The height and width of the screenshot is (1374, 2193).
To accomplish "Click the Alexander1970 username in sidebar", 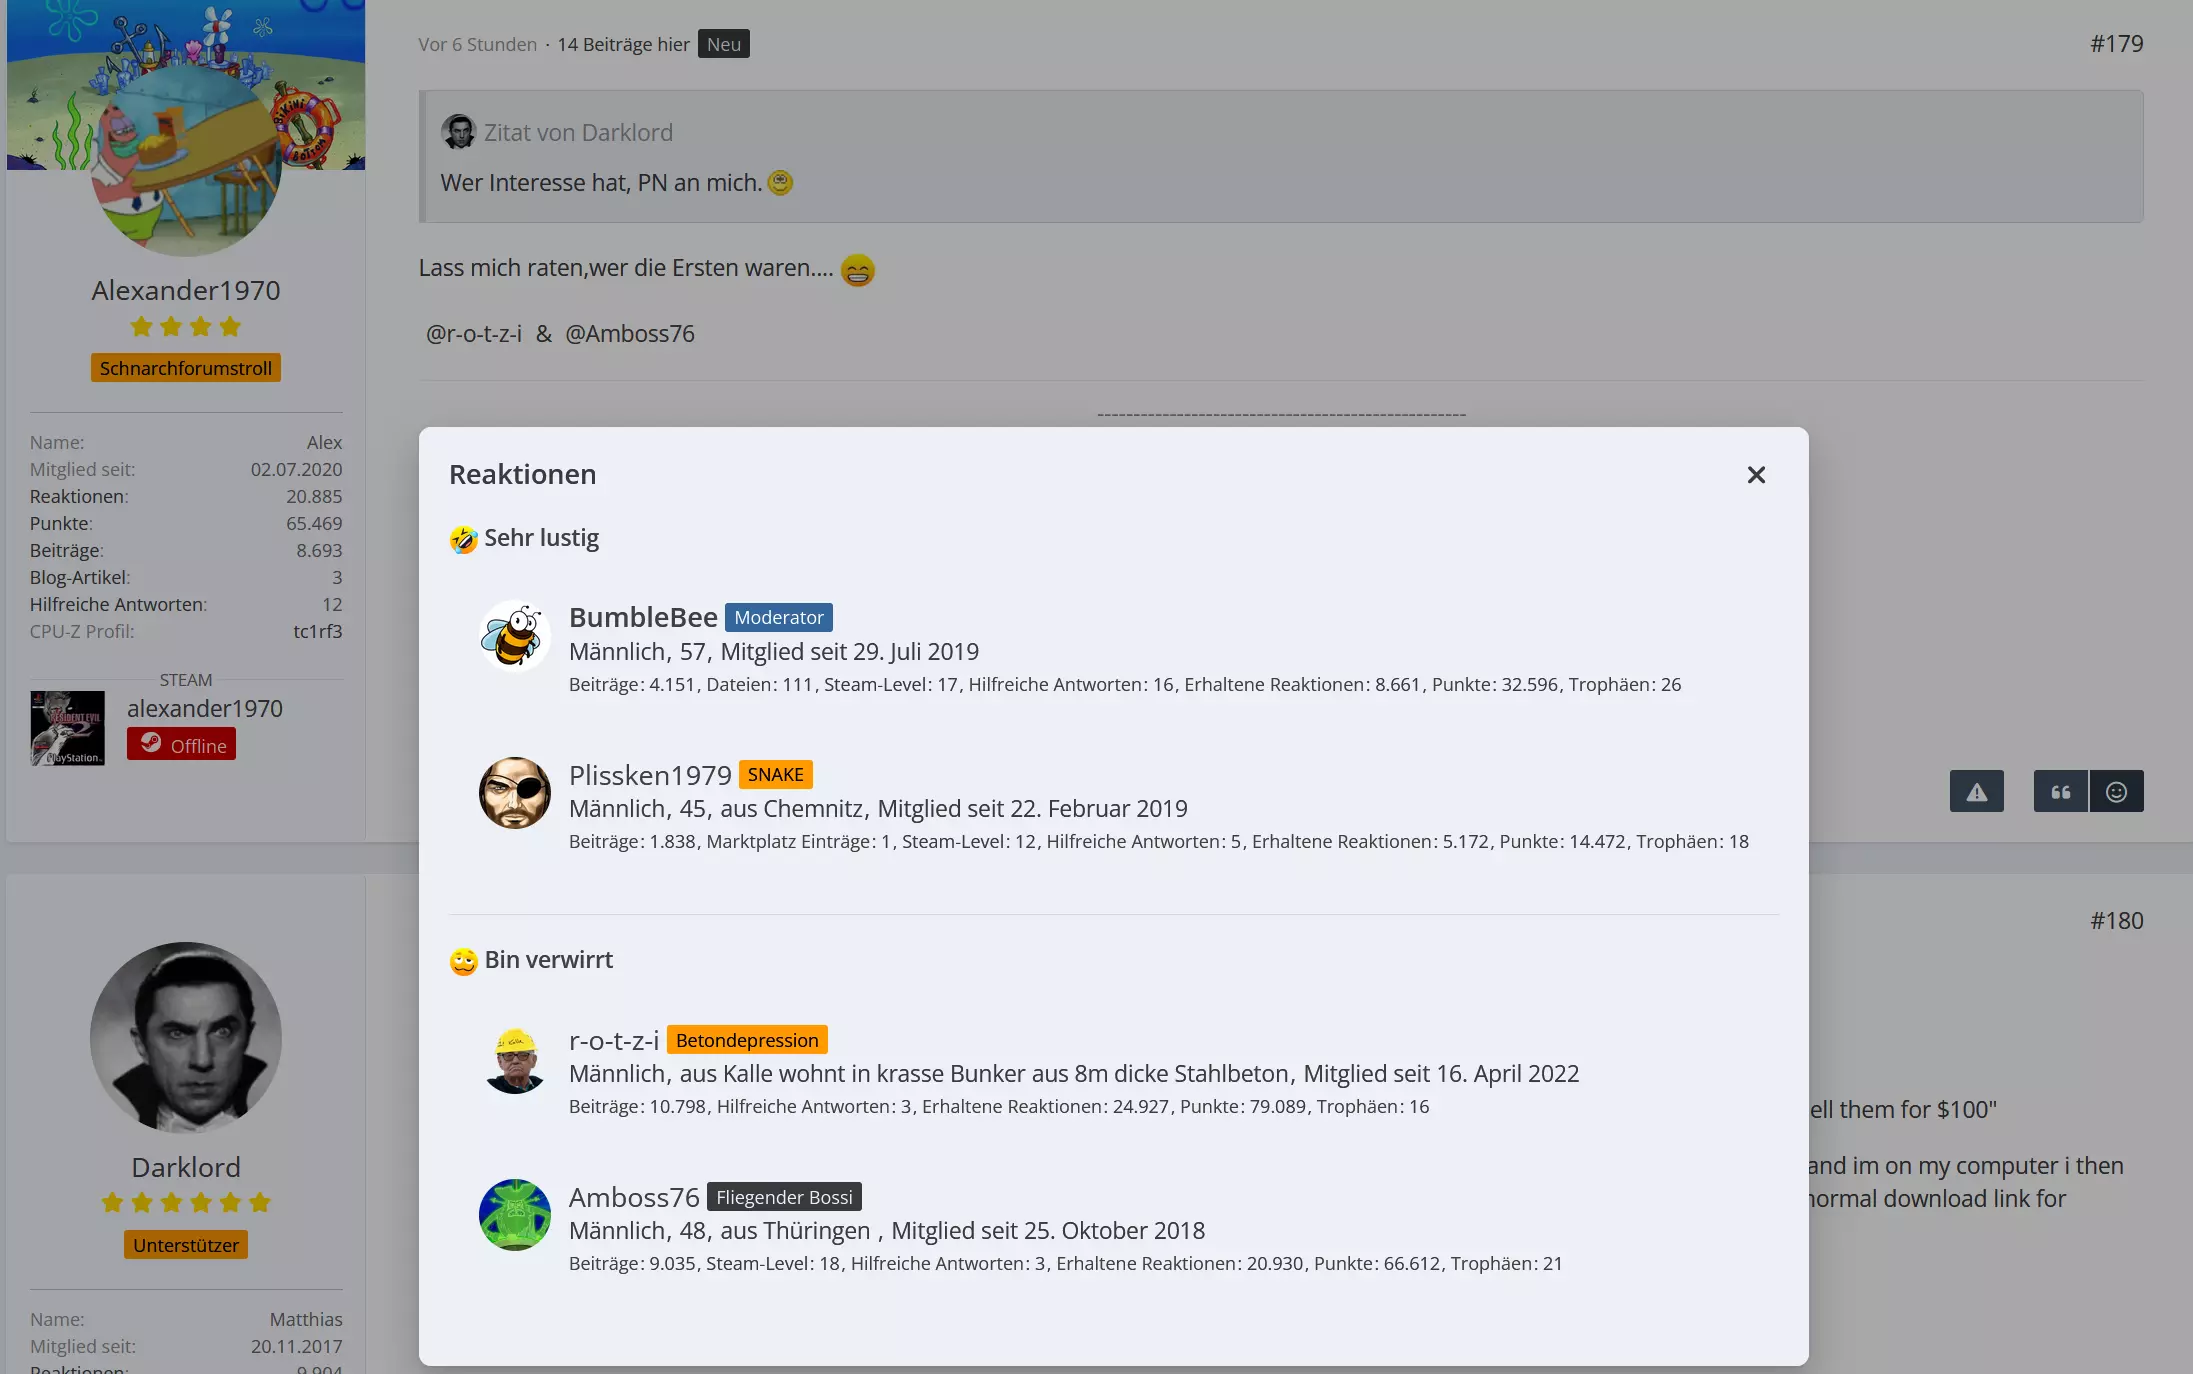I will tap(186, 290).
